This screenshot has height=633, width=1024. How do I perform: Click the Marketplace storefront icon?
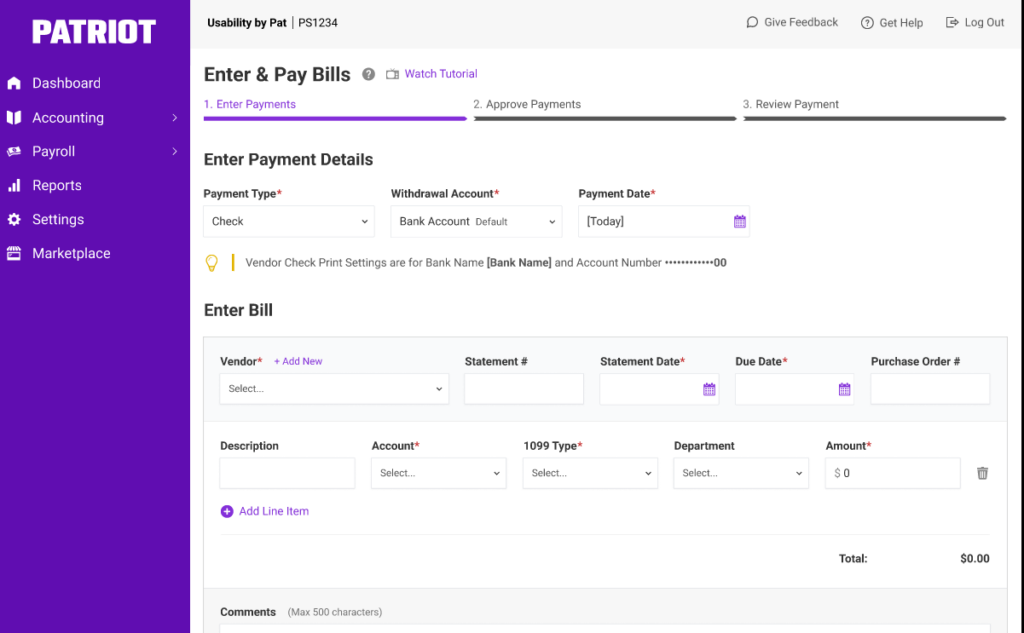click(14, 253)
